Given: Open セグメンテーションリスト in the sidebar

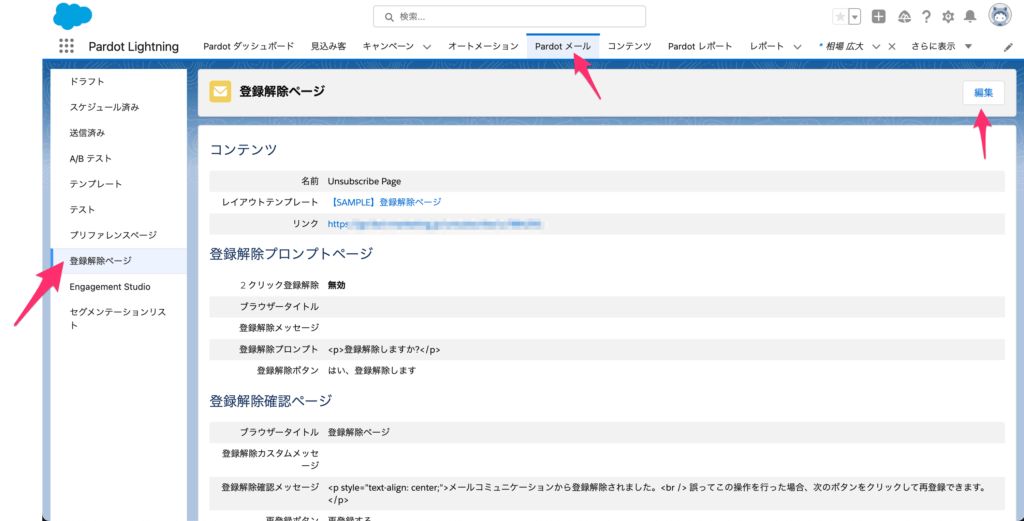Looking at the screenshot, I should 118,319.
